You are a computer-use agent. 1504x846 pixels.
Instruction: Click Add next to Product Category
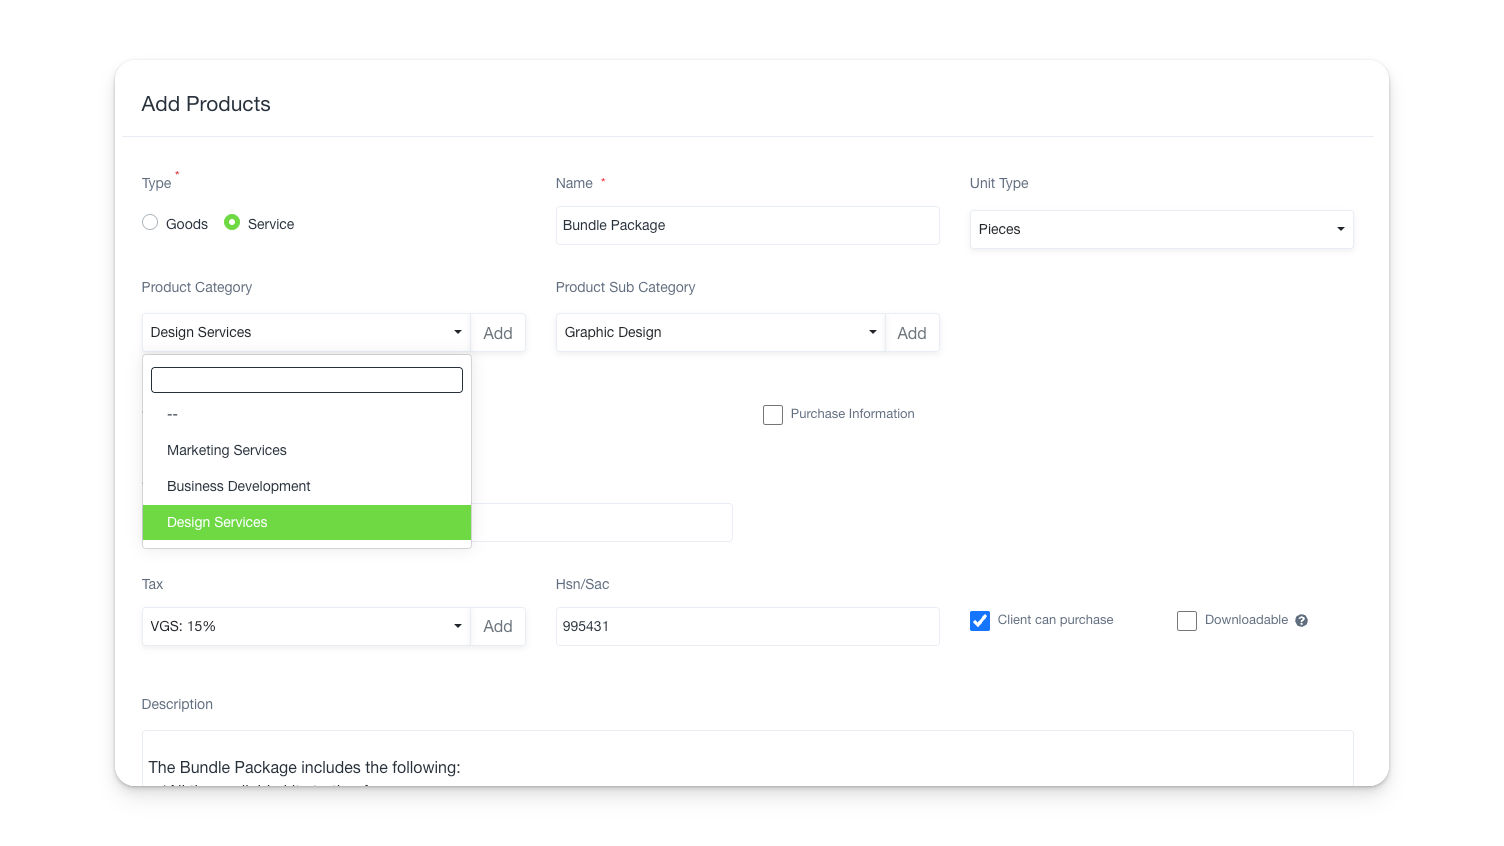(498, 333)
